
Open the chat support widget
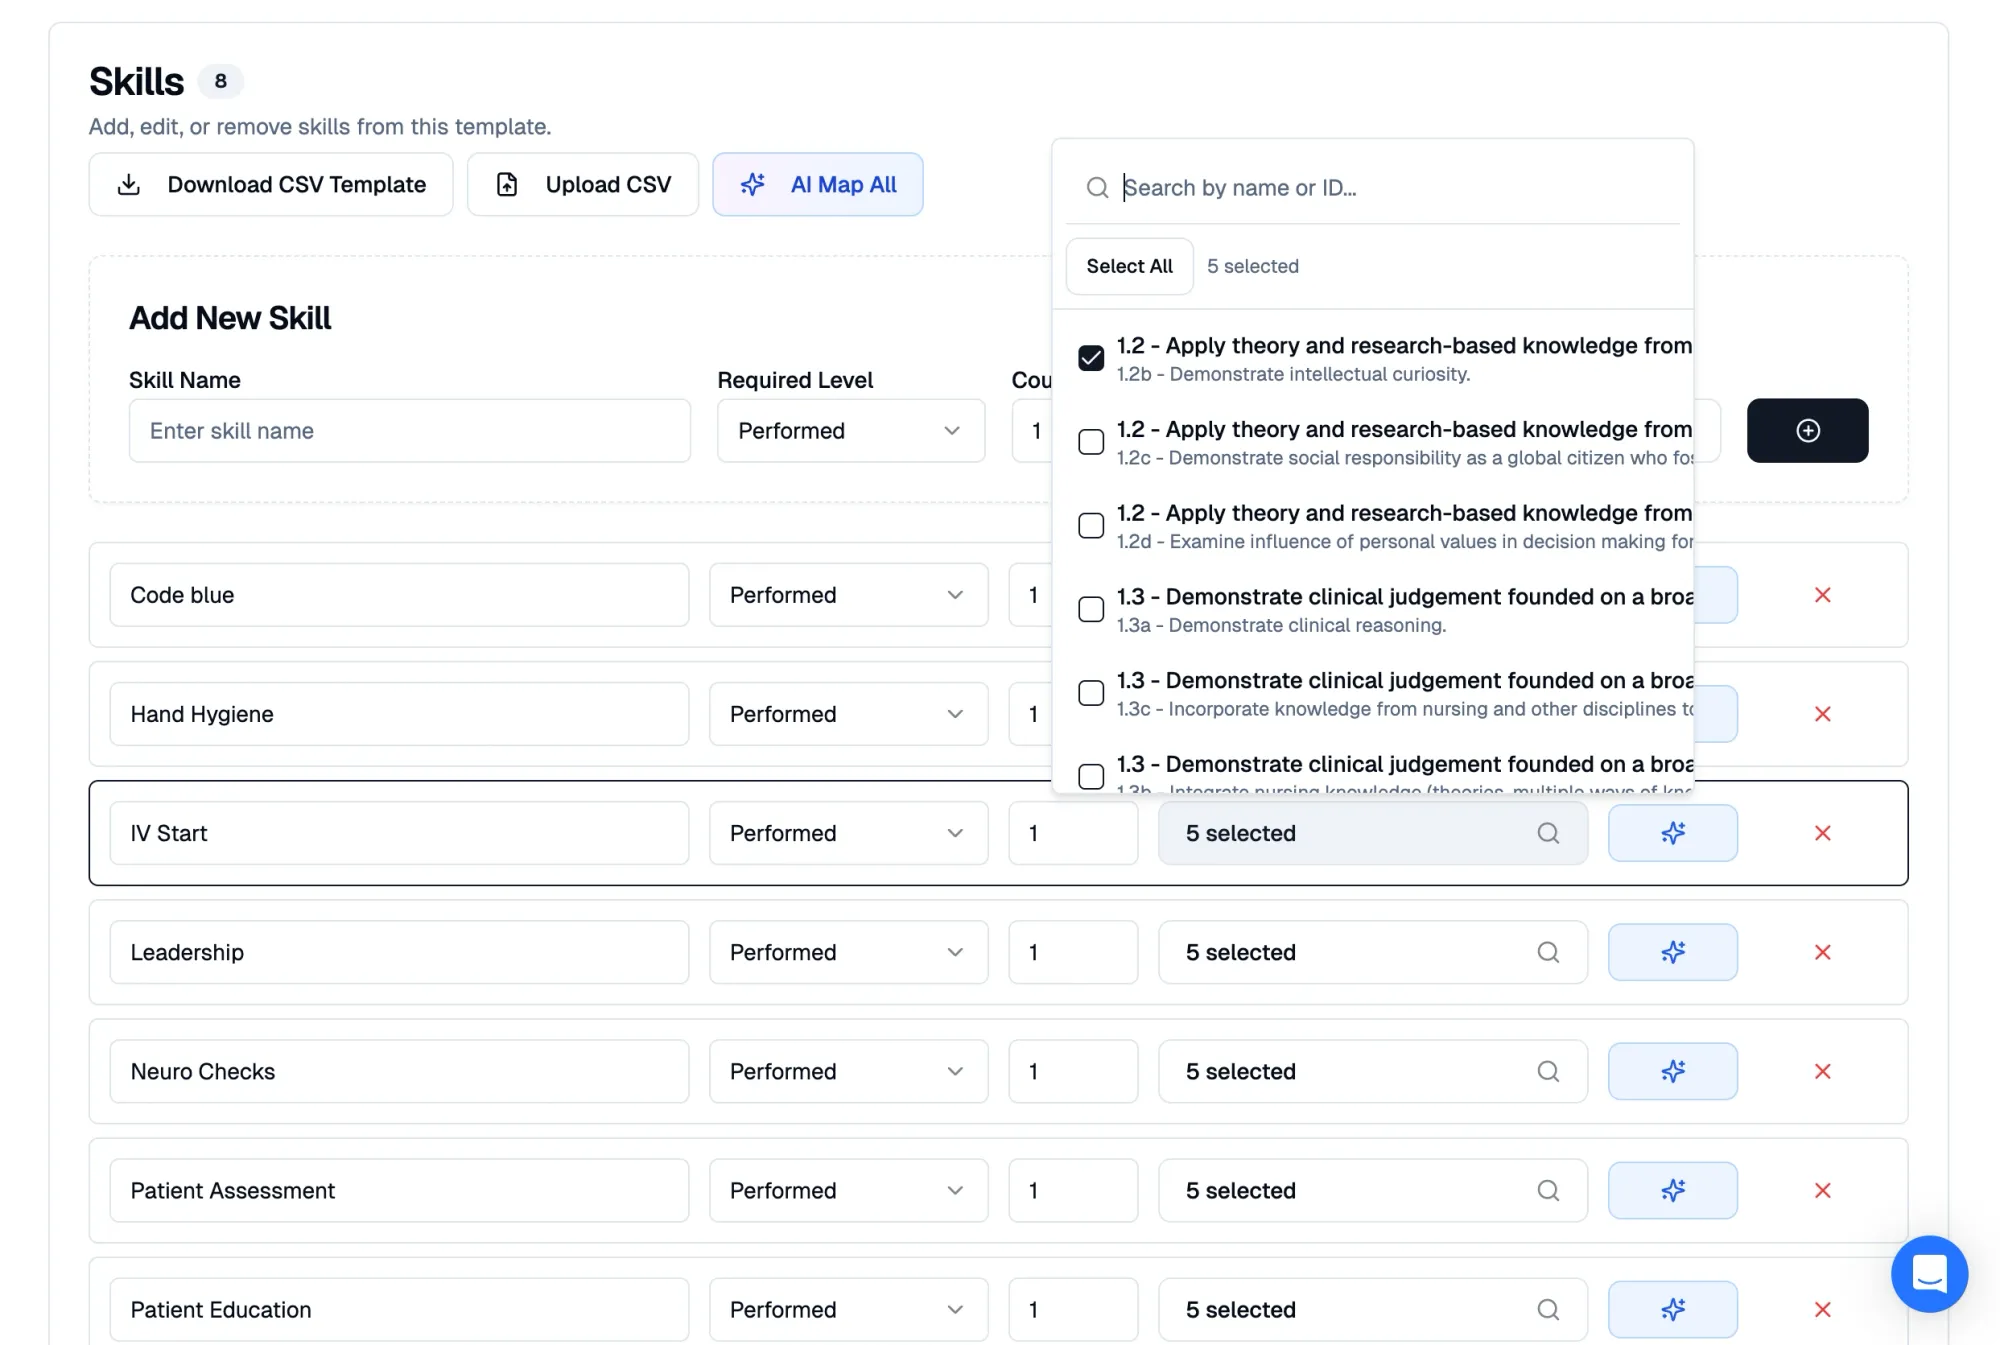[x=1929, y=1273]
